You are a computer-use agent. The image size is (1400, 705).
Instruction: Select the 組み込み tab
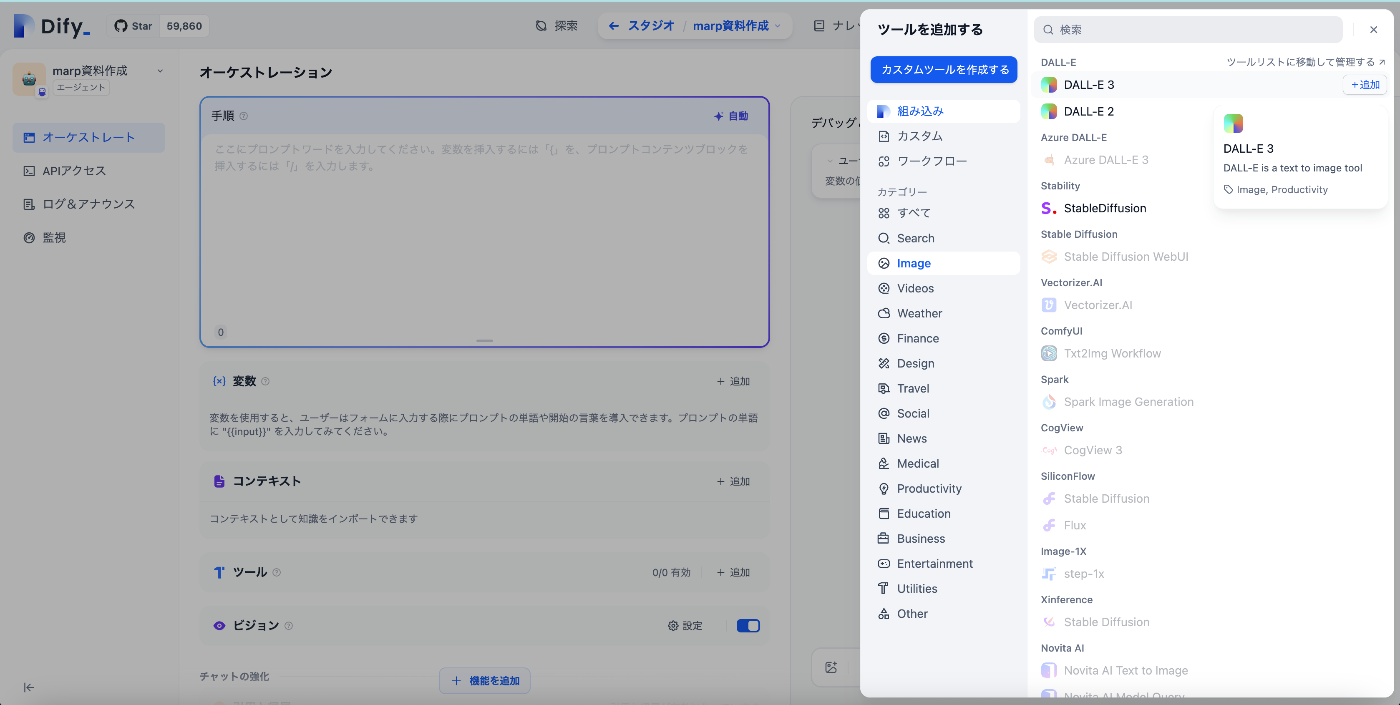pyautogui.click(x=943, y=111)
